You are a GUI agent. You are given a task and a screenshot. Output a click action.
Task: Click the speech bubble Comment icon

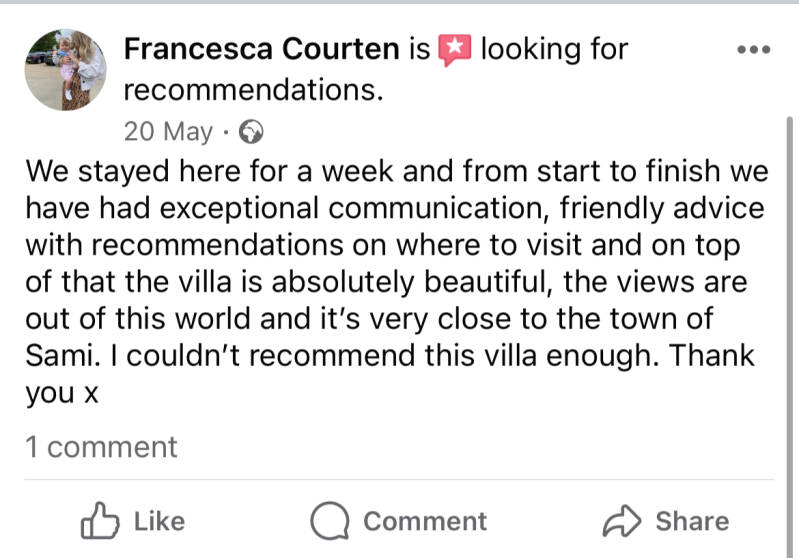pos(329,521)
